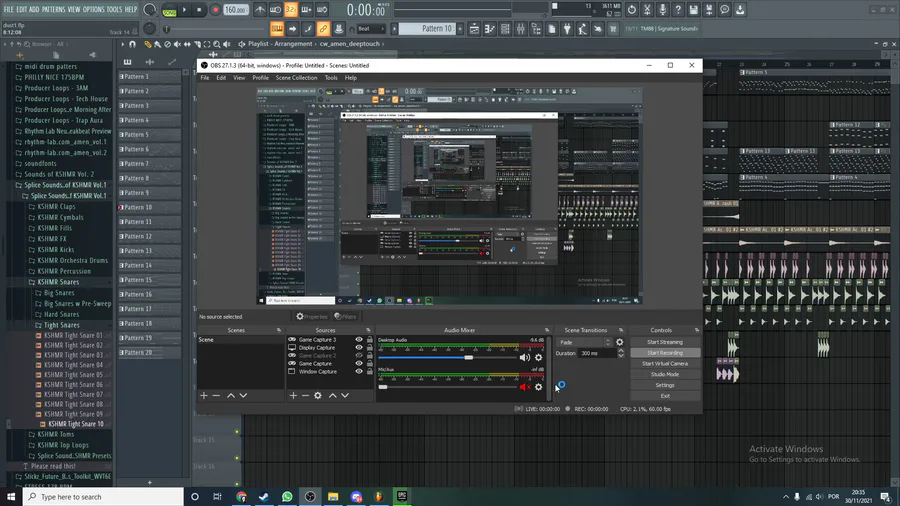Screen dimensions: 900x506
Task: Open source properties gear under Sources list
Action: (x=318, y=395)
